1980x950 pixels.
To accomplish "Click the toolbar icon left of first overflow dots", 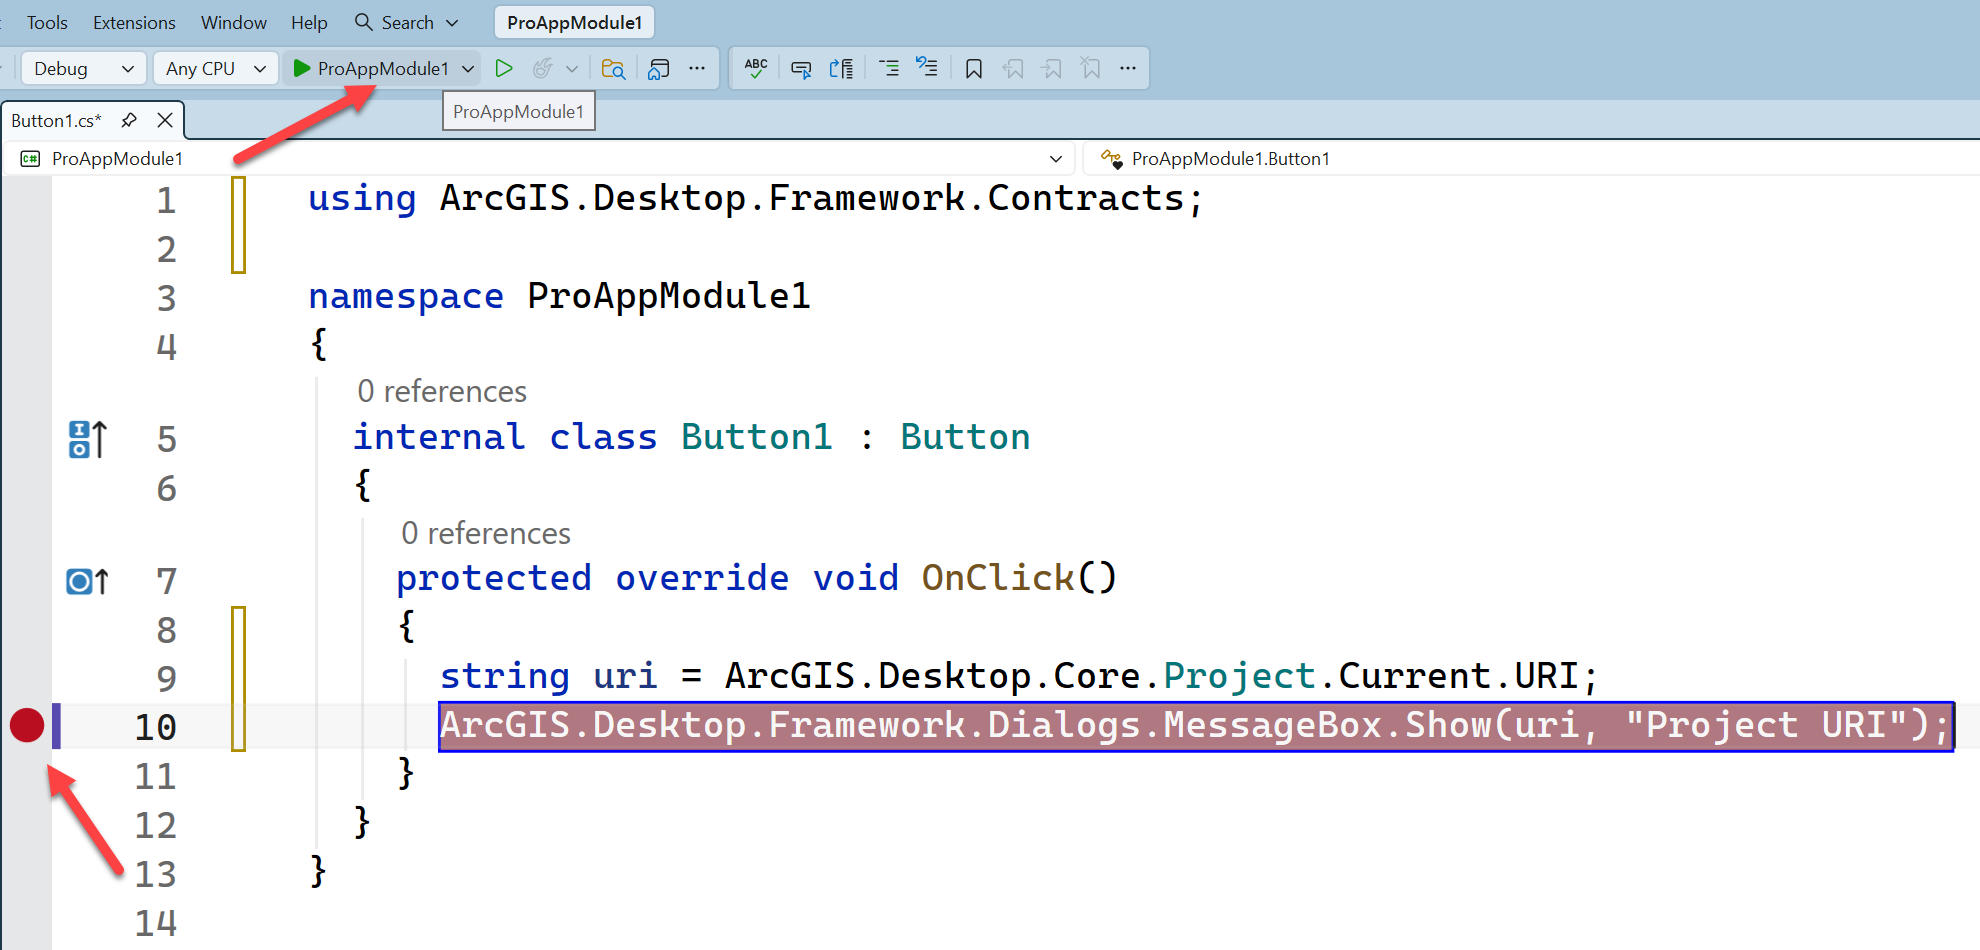I will pos(658,68).
